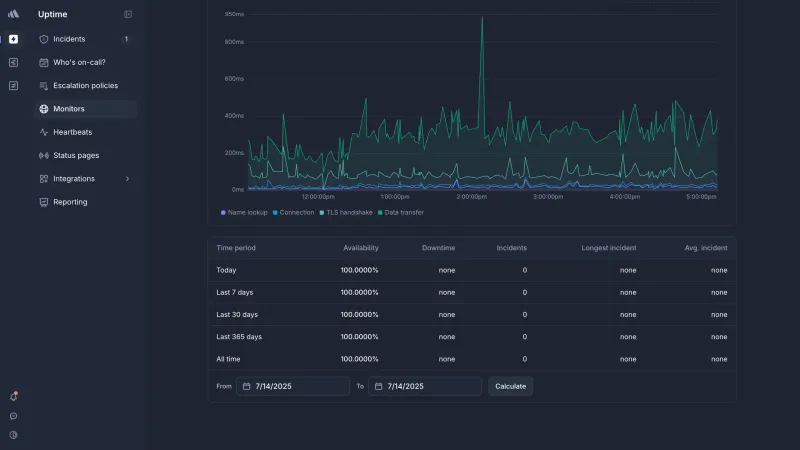Select the Monitors globe icon
800x450 pixels.
click(x=44, y=109)
